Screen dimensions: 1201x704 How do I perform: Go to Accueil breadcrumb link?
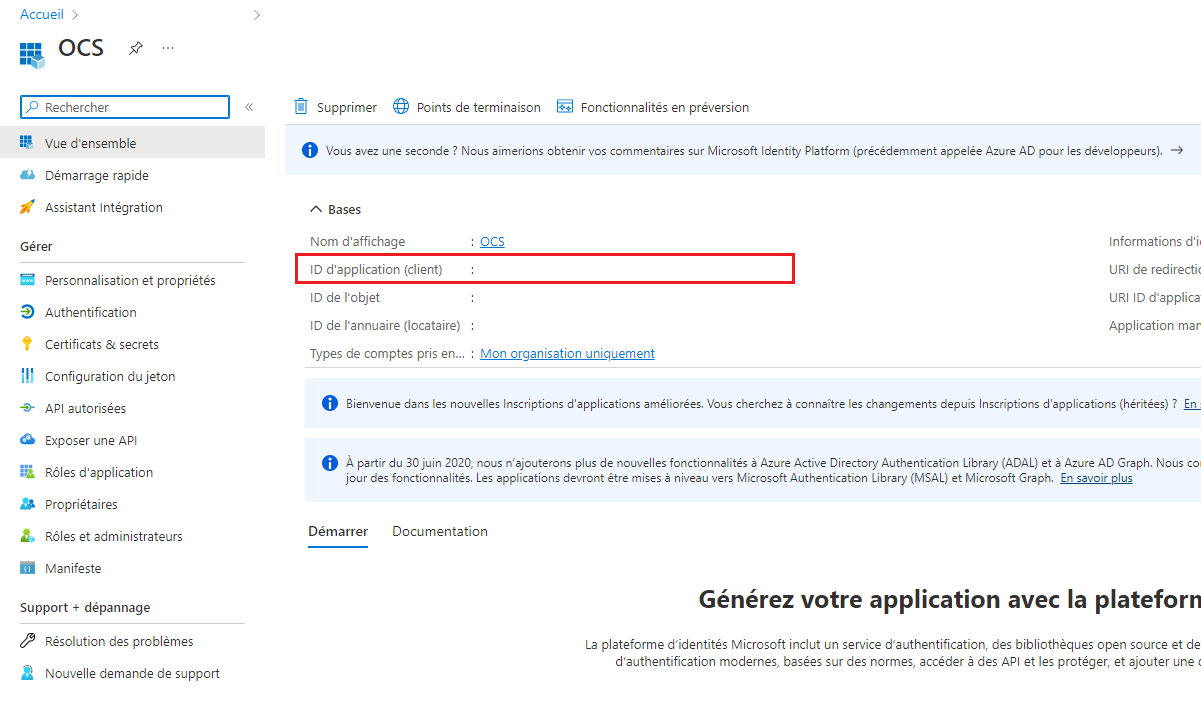(42, 14)
